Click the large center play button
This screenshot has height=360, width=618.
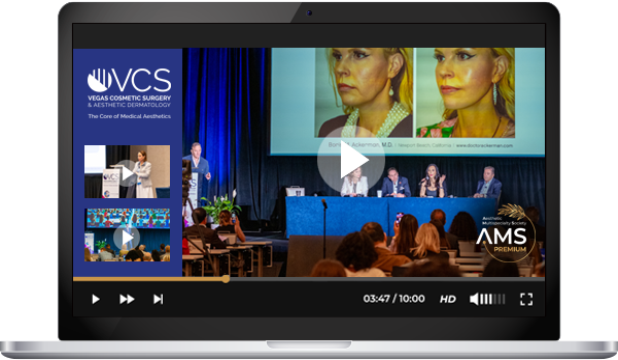tap(351, 160)
